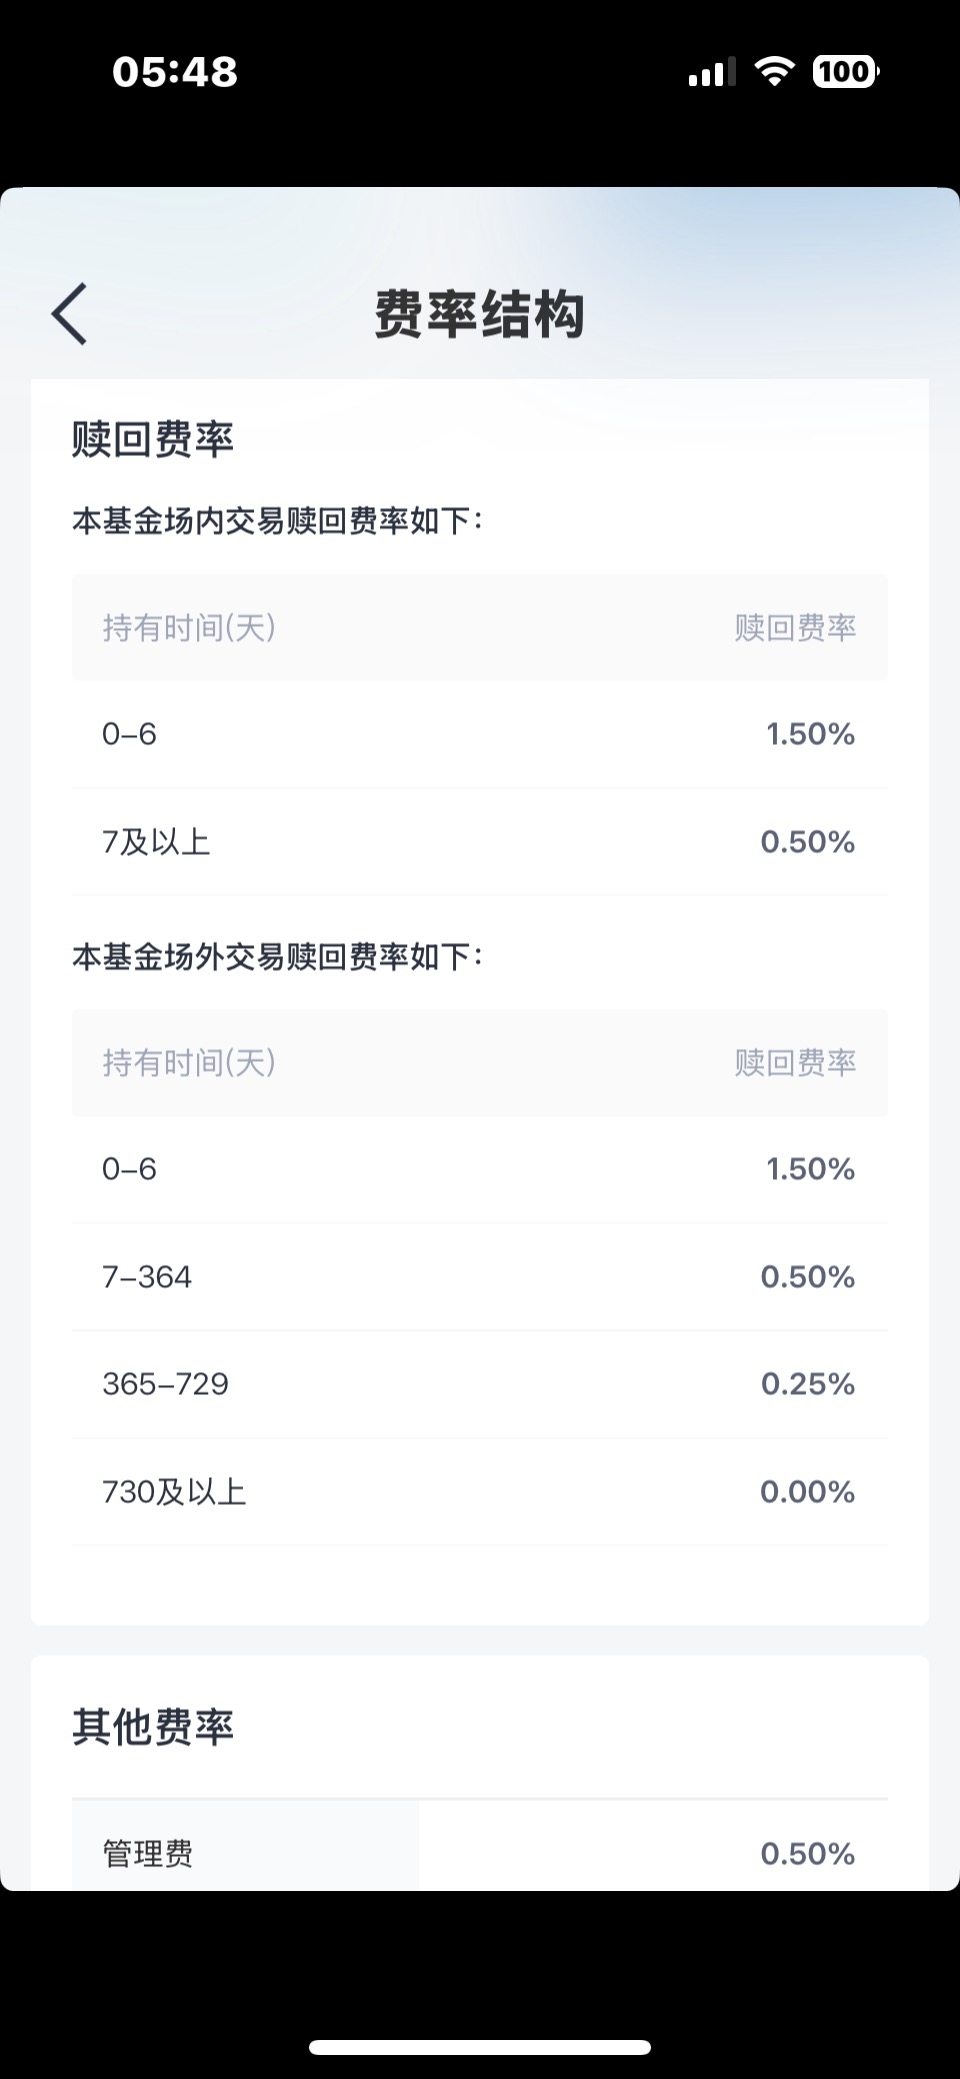
Task: Tap the 05:48 clock in status bar
Action: pos(175,72)
